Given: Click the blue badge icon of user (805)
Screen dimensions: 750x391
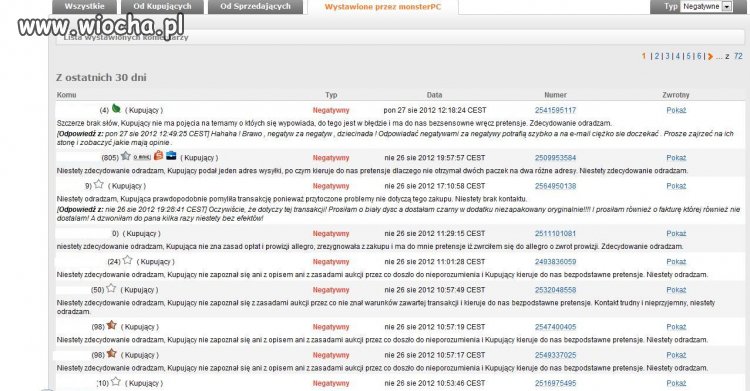Looking at the screenshot, I should coord(171,156).
